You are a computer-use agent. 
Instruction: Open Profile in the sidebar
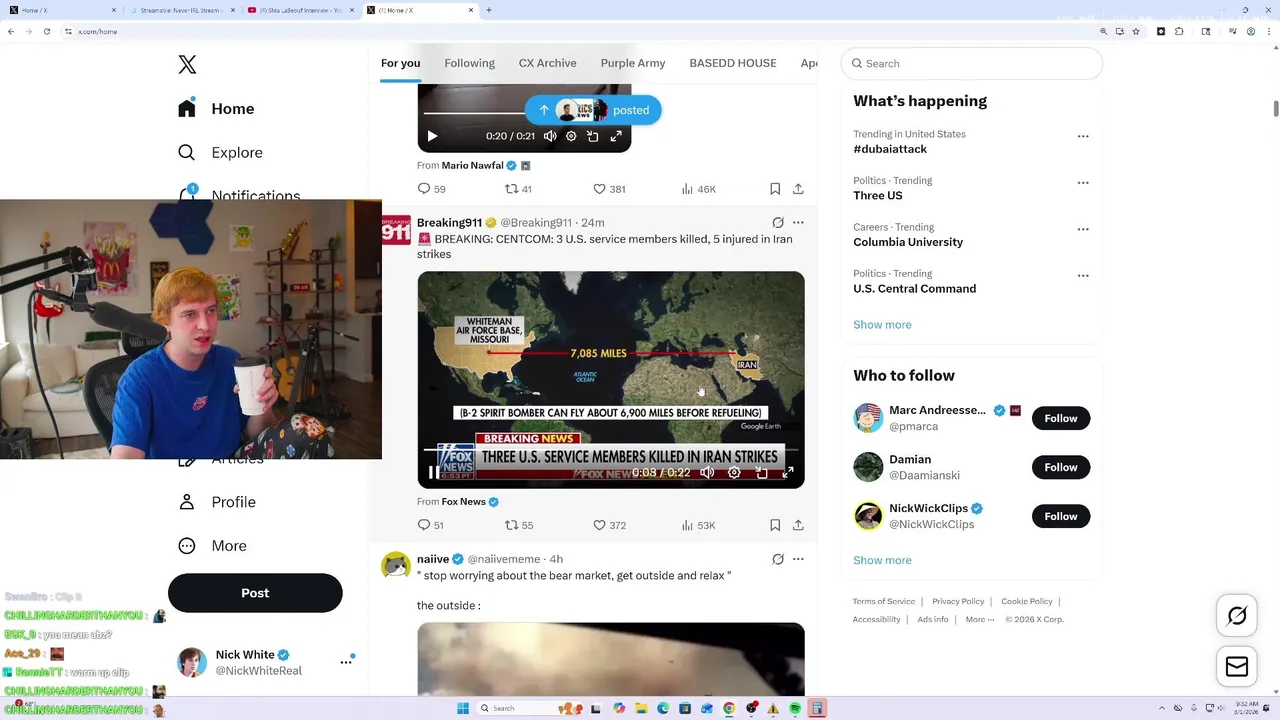[217, 502]
